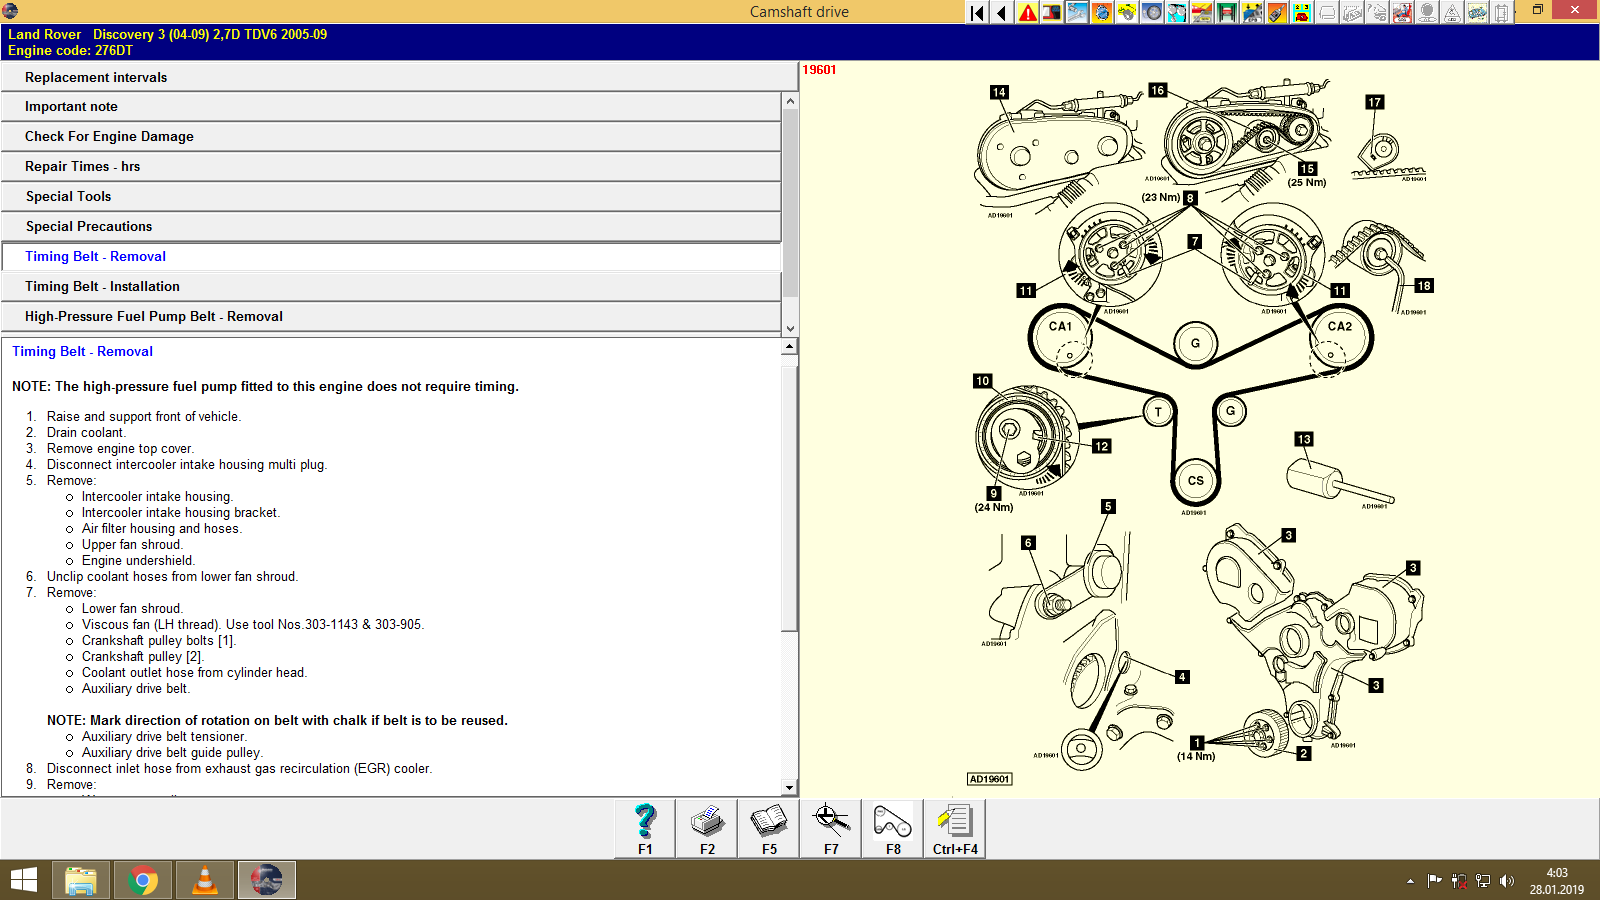Click the wheel toolbar icon

point(1152,12)
